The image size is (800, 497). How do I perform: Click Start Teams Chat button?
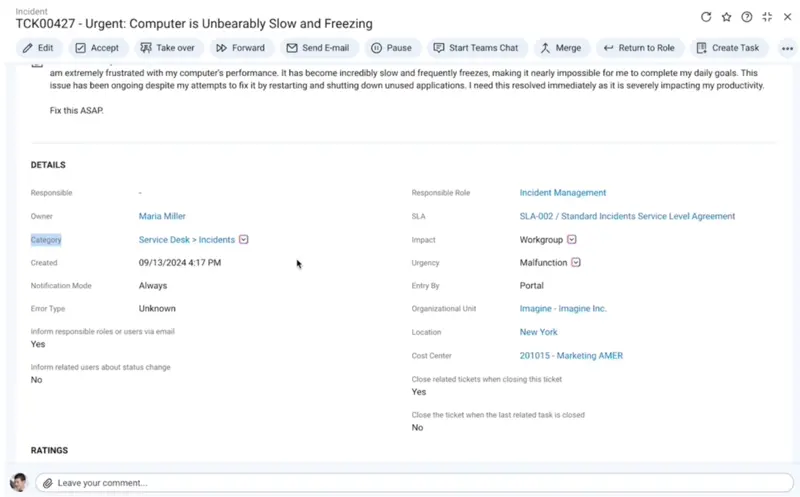pos(476,48)
